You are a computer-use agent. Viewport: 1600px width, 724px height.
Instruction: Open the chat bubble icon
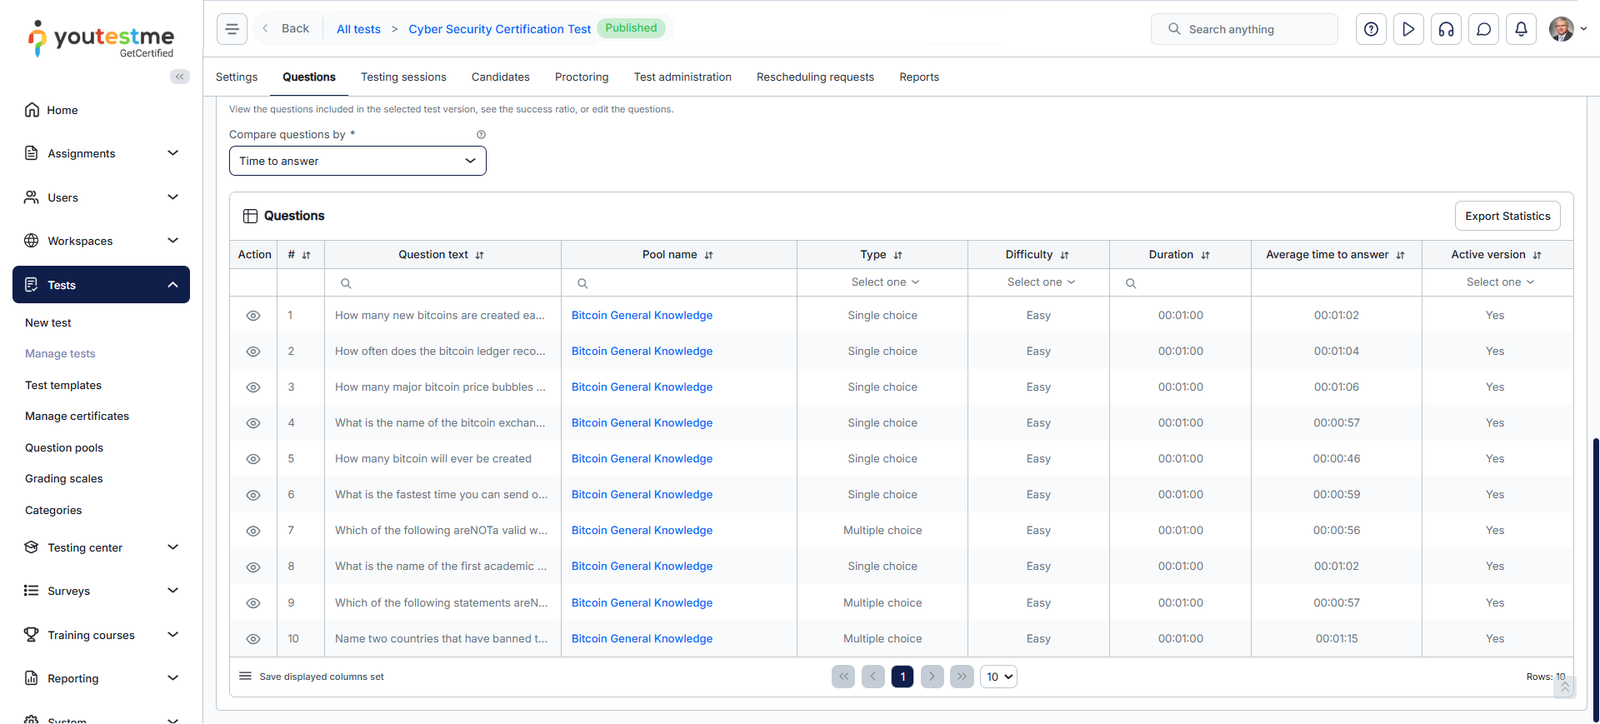1484,29
